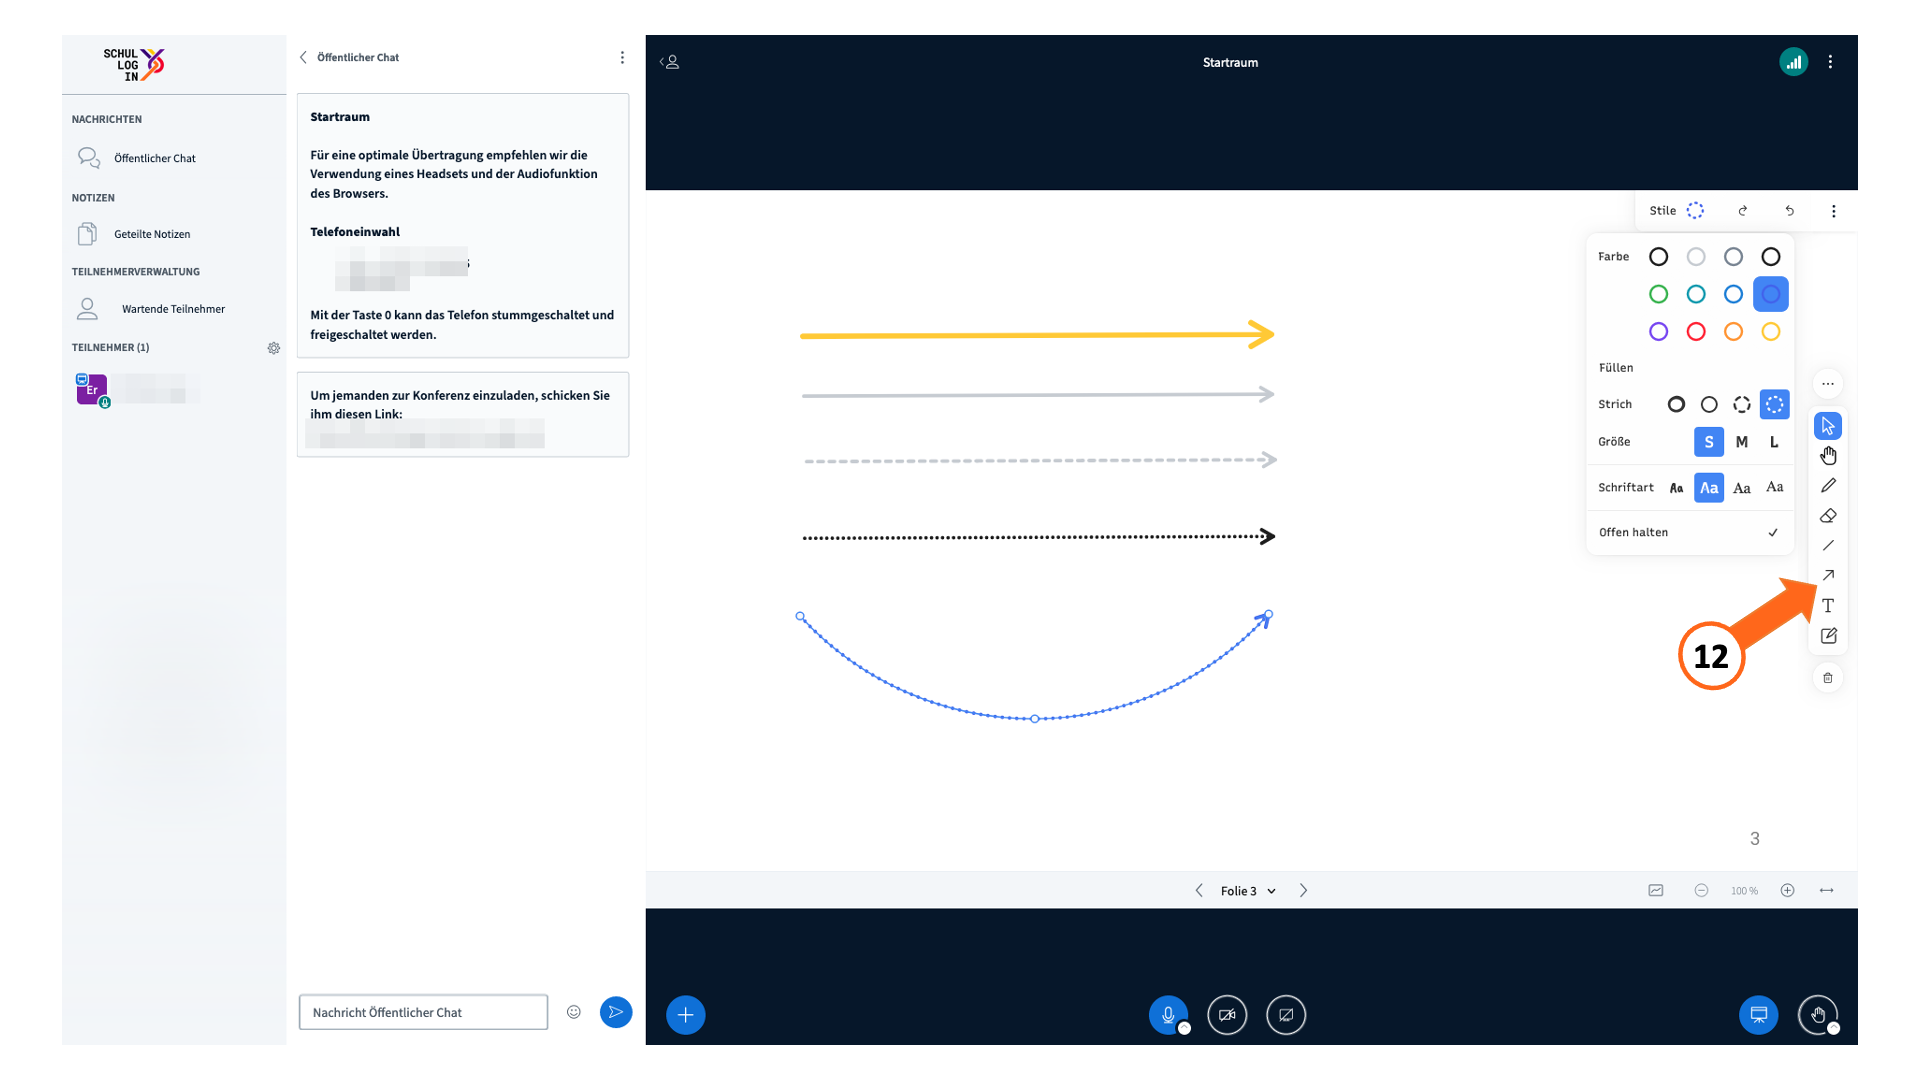
Task: Open the room options three-dot menu
Action: click(1830, 62)
